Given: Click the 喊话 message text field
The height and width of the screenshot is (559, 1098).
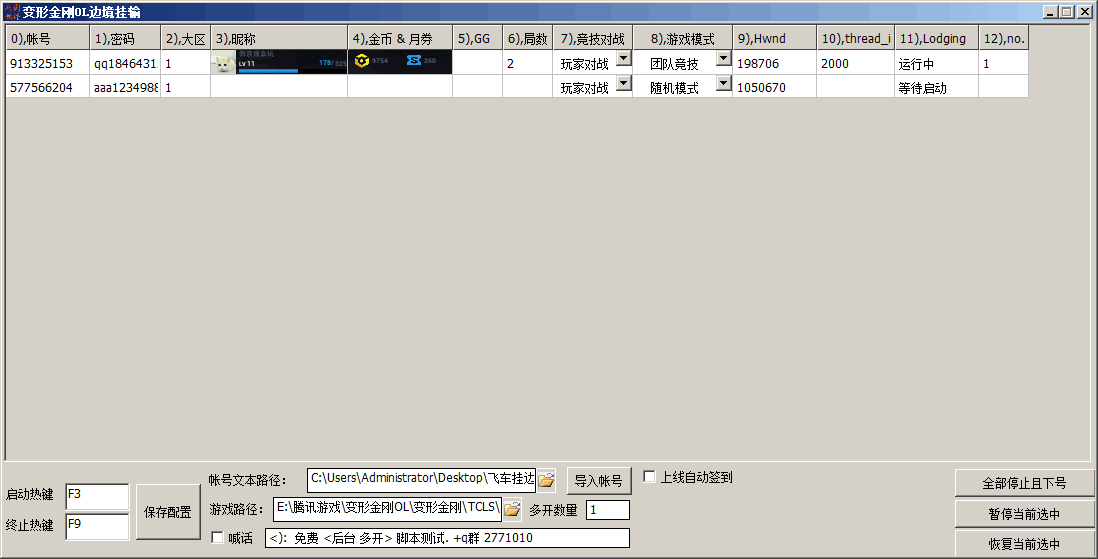Looking at the screenshot, I should (447, 538).
